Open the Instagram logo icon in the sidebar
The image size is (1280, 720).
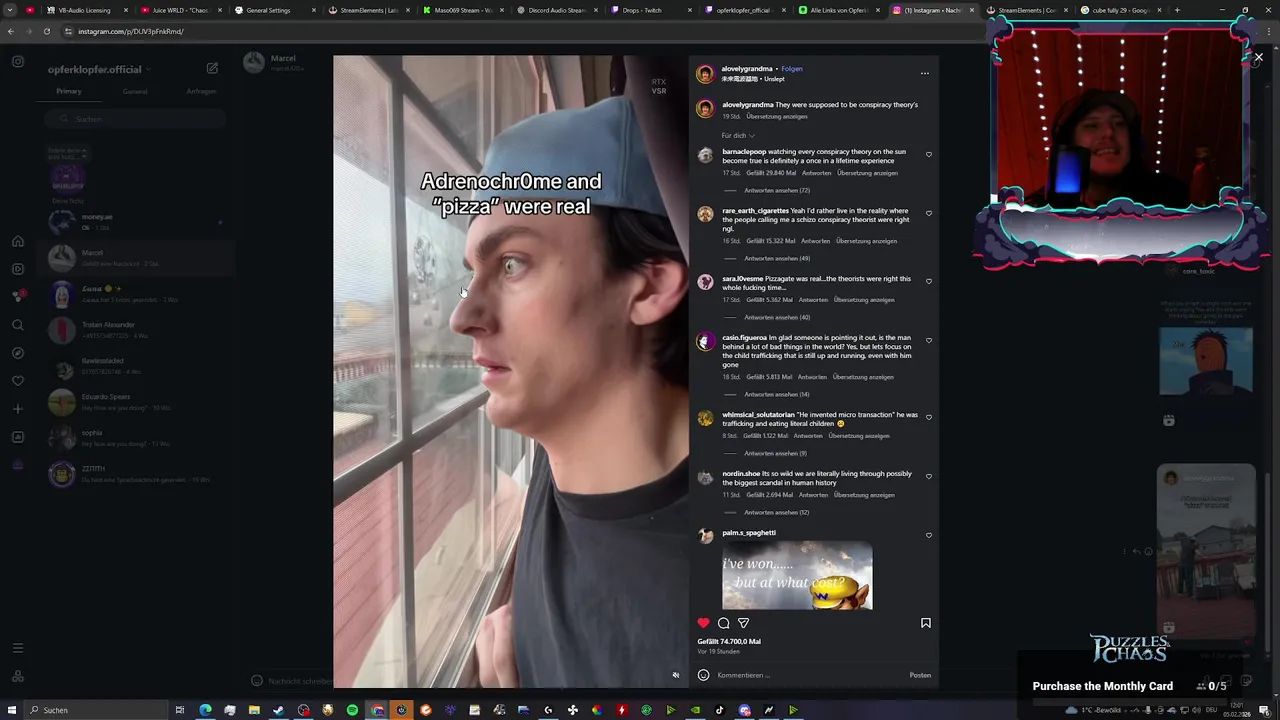click(x=18, y=62)
